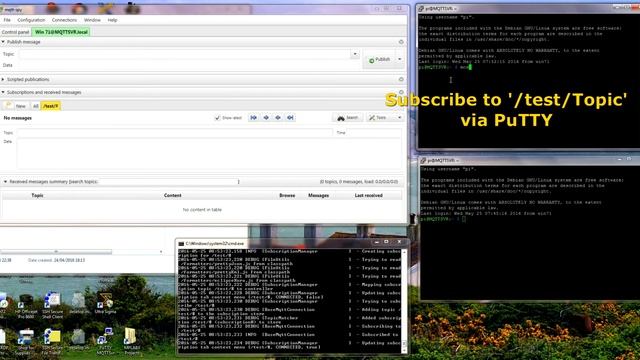Click the received message Topic field

point(175,133)
